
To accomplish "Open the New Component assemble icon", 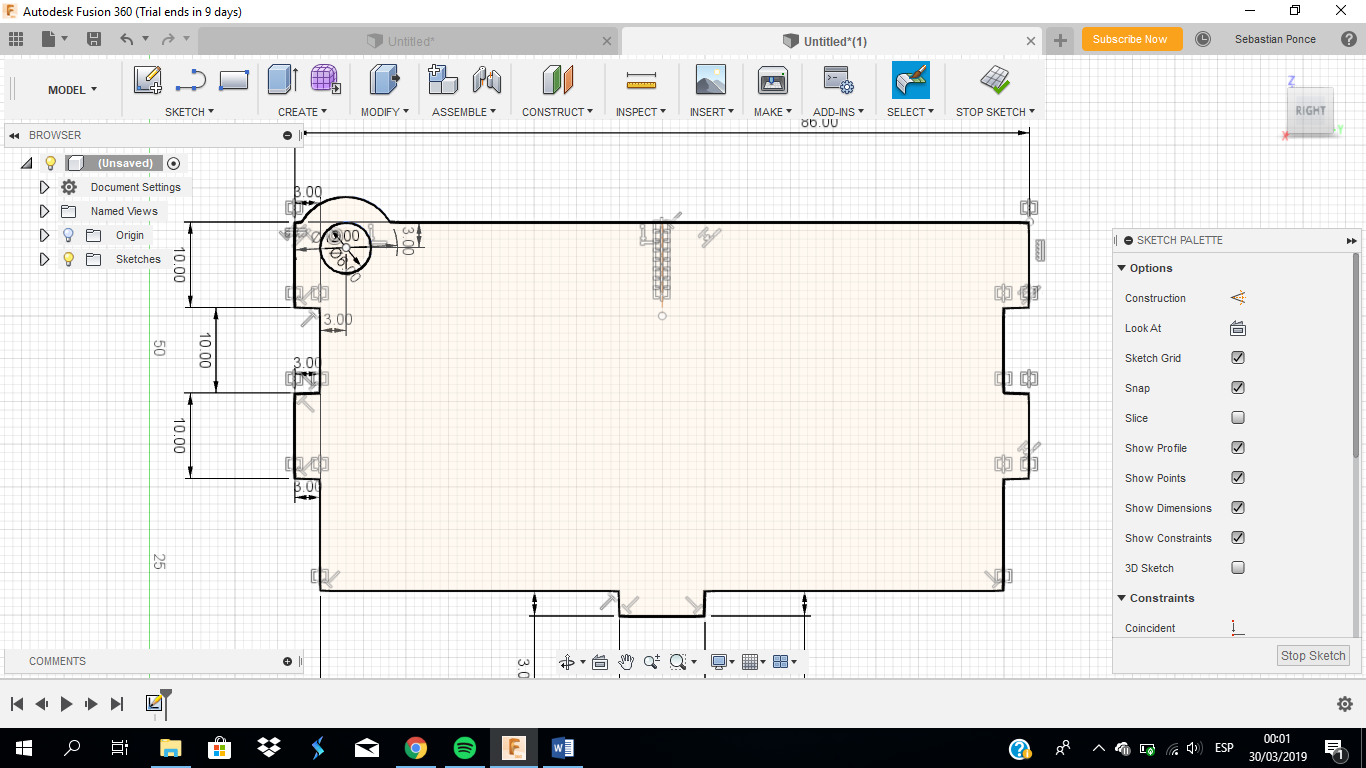I will point(443,80).
